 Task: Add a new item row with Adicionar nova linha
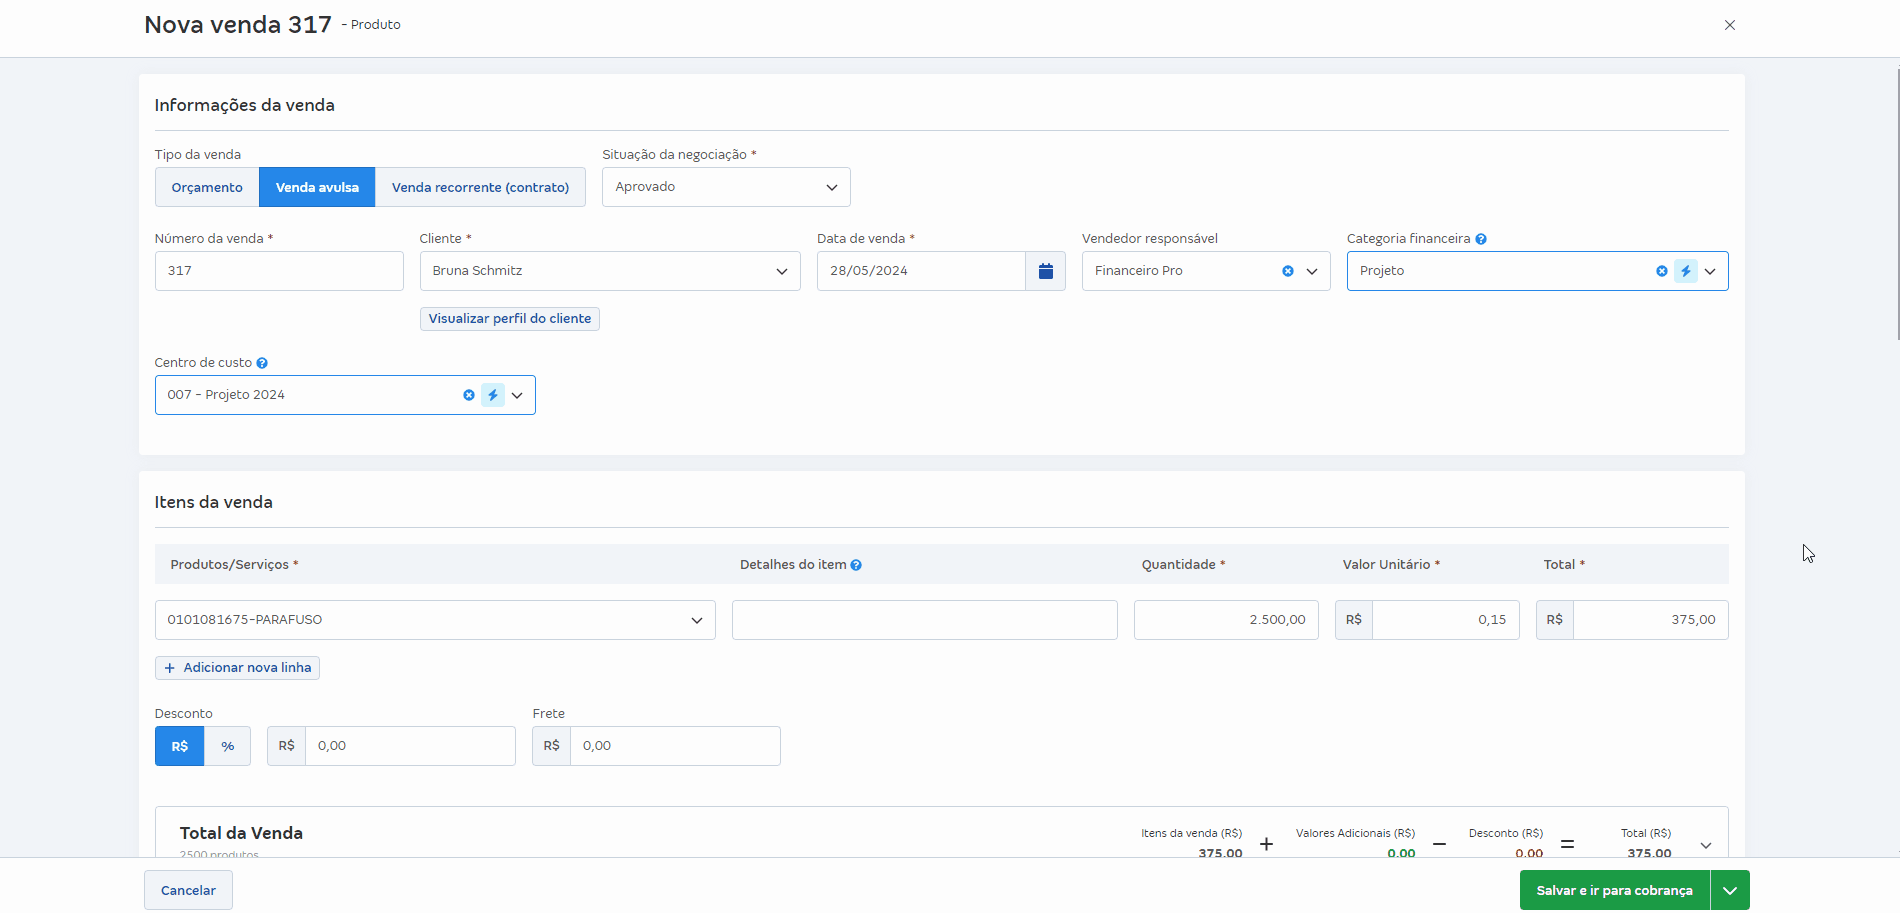[x=238, y=668]
